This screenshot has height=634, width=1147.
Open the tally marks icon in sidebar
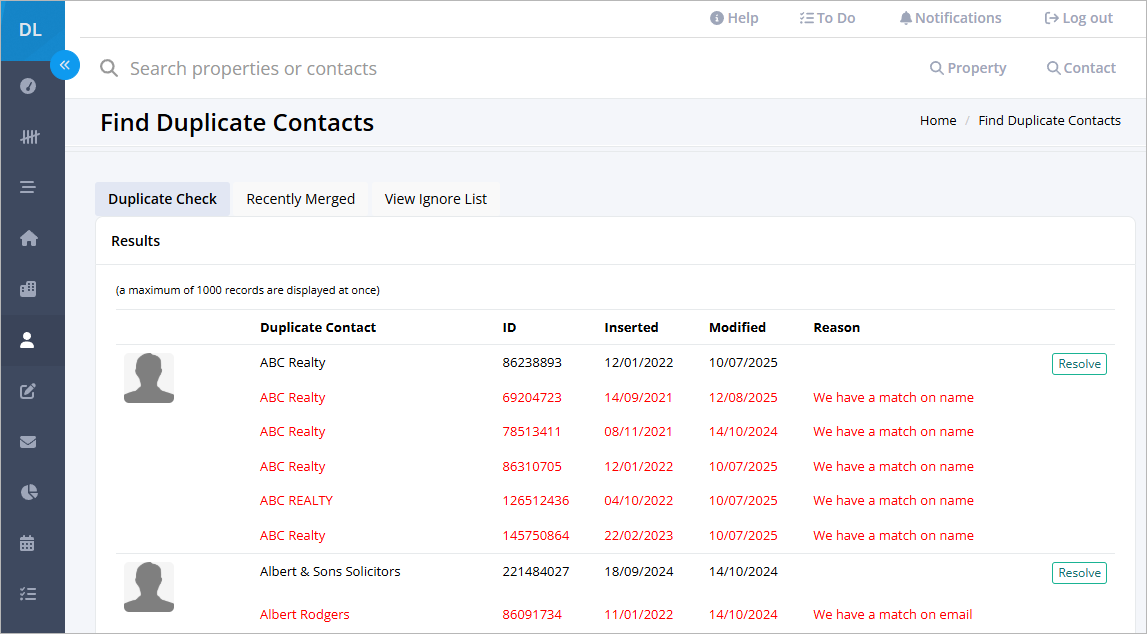click(29, 137)
